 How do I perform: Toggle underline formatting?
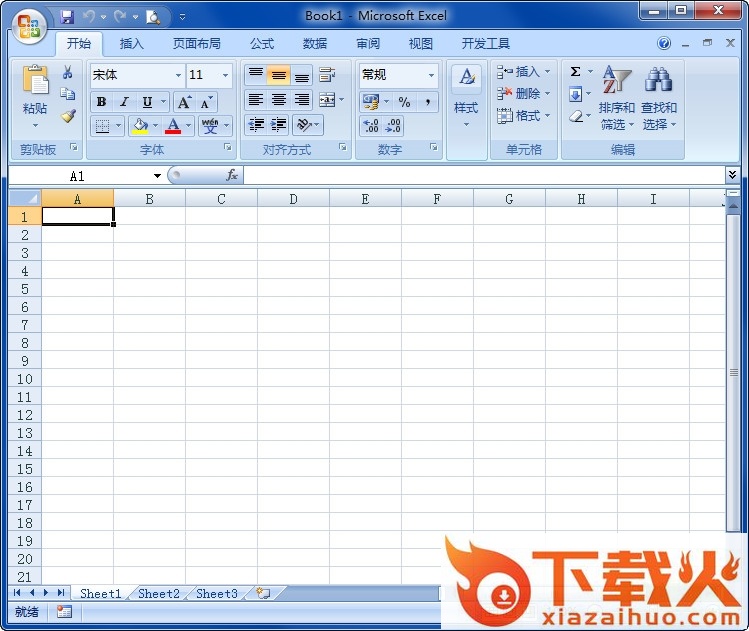(x=147, y=102)
